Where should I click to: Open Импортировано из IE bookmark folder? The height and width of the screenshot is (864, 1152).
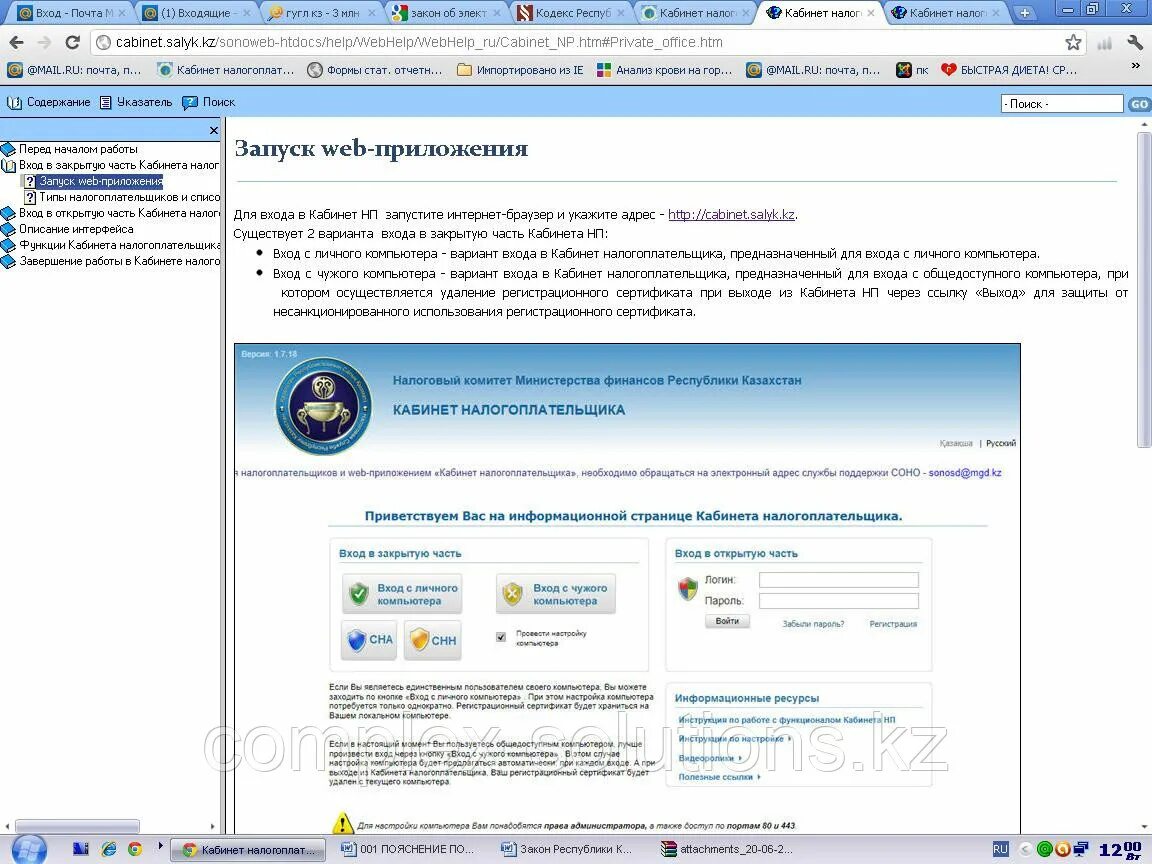(x=520, y=71)
